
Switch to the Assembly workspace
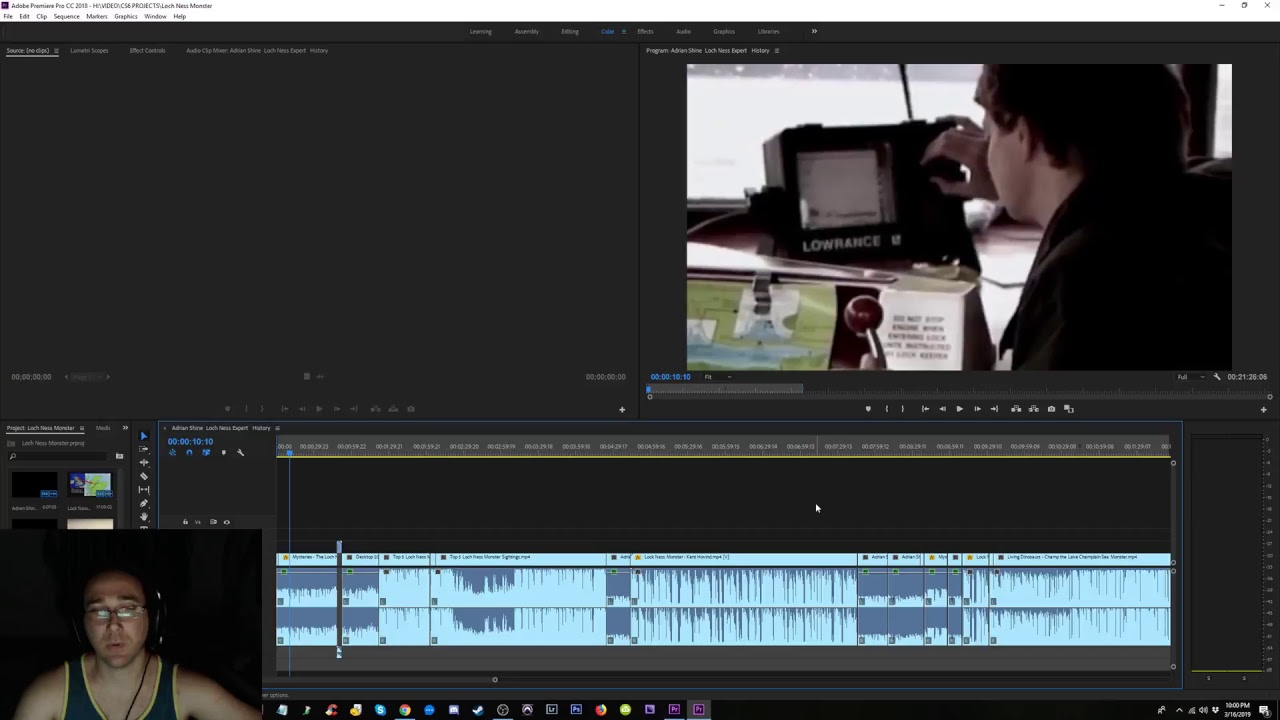pyautogui.click(x=527, y=31)
